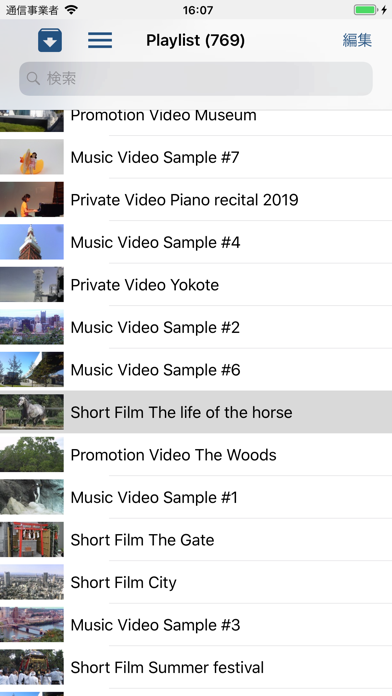Open the hamburger menu icon
The width and height of the screenshot is (392, 696).
click(x=100, y=40)
